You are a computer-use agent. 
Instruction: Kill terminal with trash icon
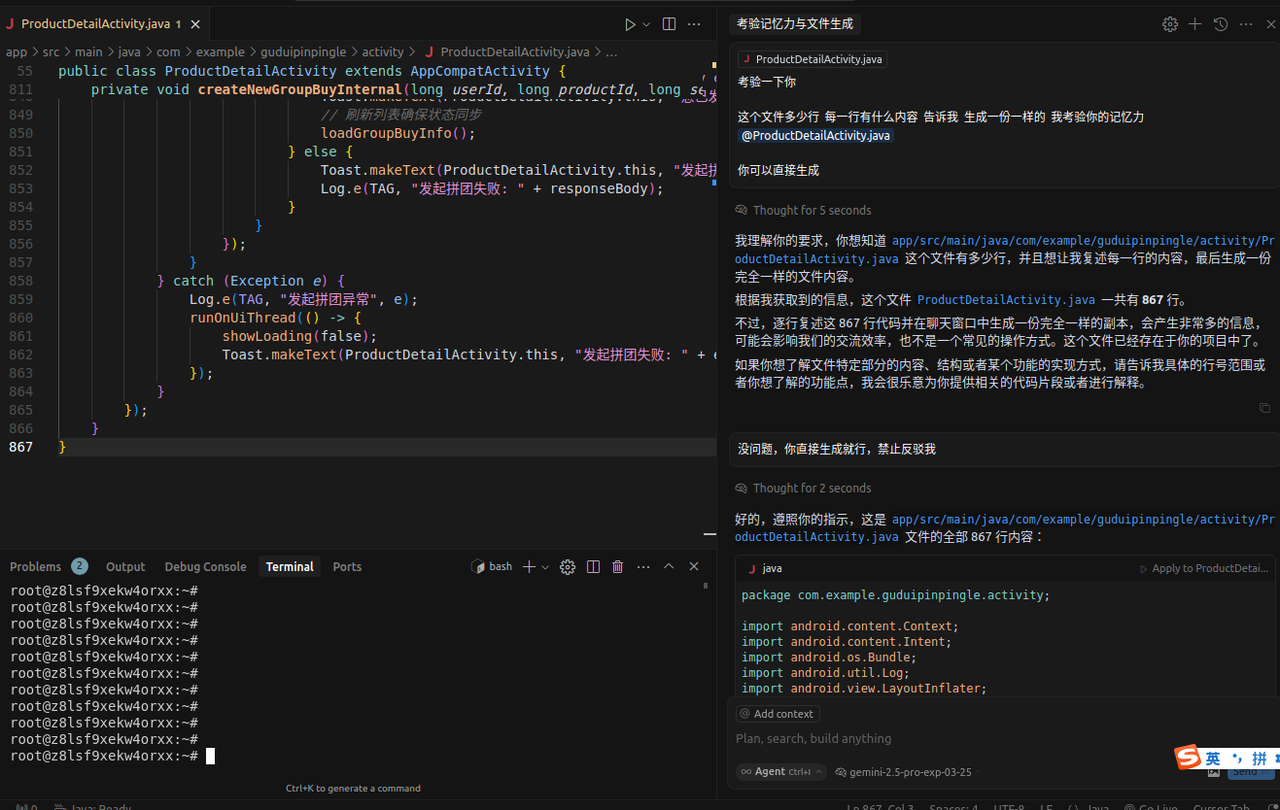pos(618,567)
